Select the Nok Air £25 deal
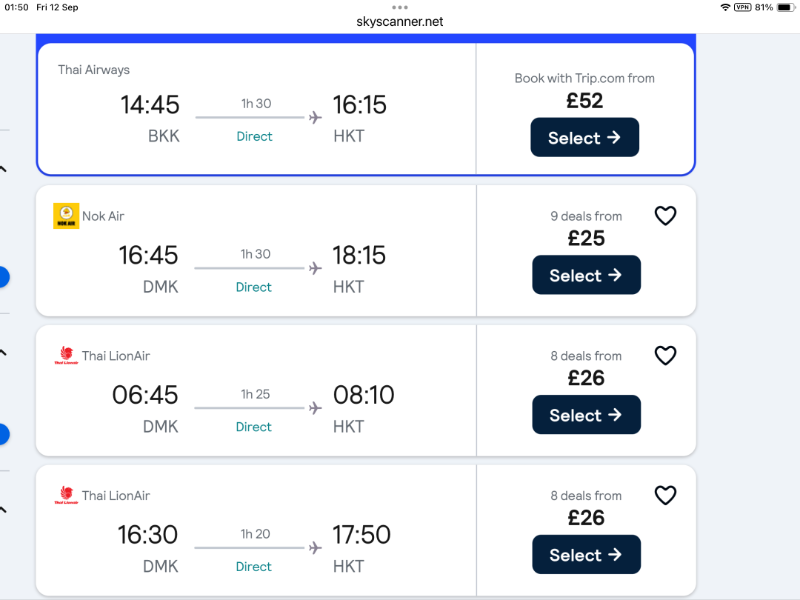Screen dimensions: 800x600 click(586, 275)
